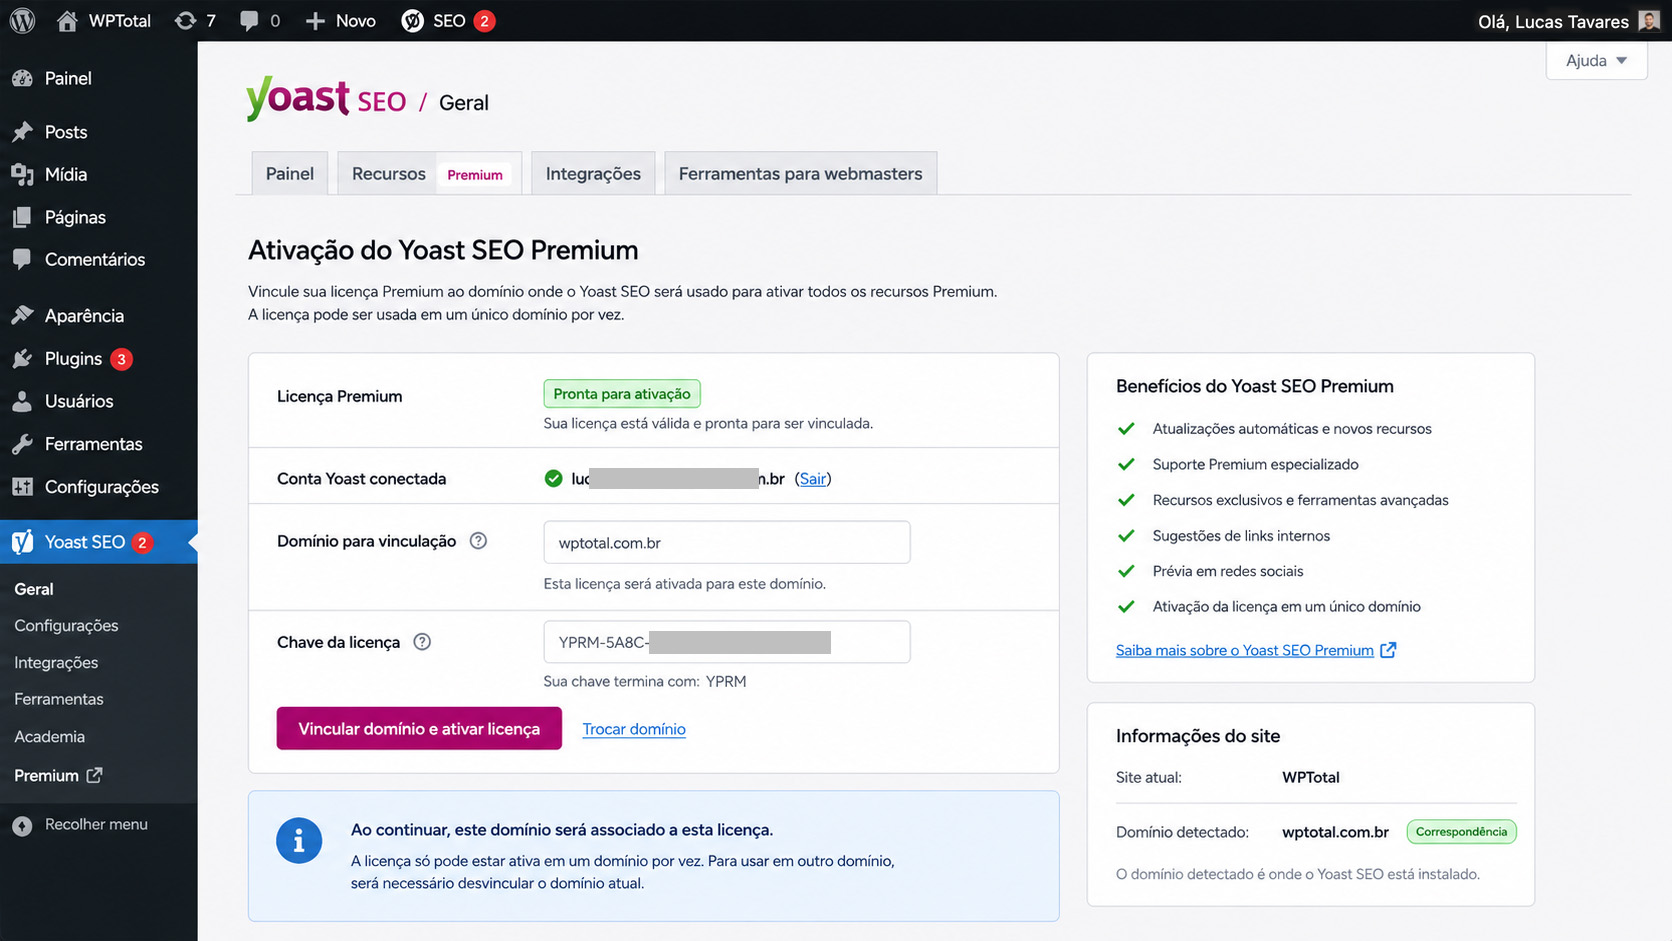Open the Configurações sliders icon

pyautogui.click(x=22, y=487)
